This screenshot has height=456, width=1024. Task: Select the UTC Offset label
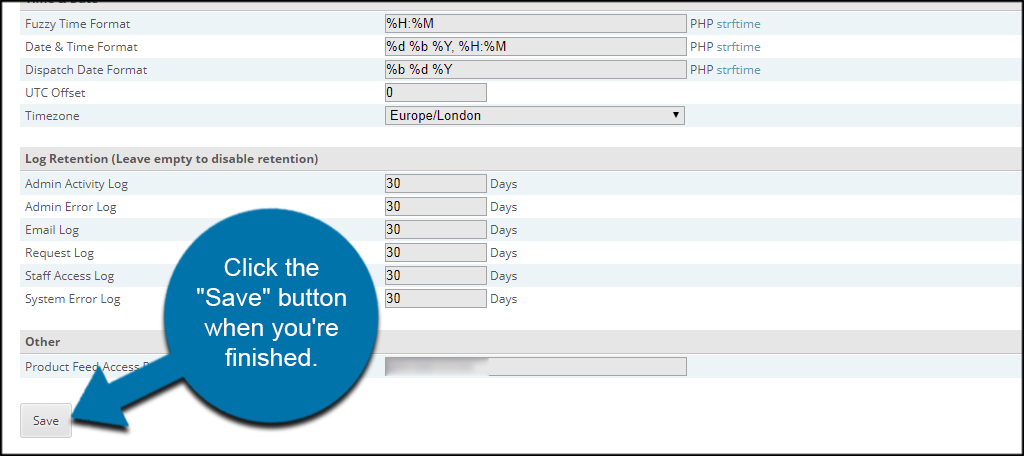pos(55,93)
